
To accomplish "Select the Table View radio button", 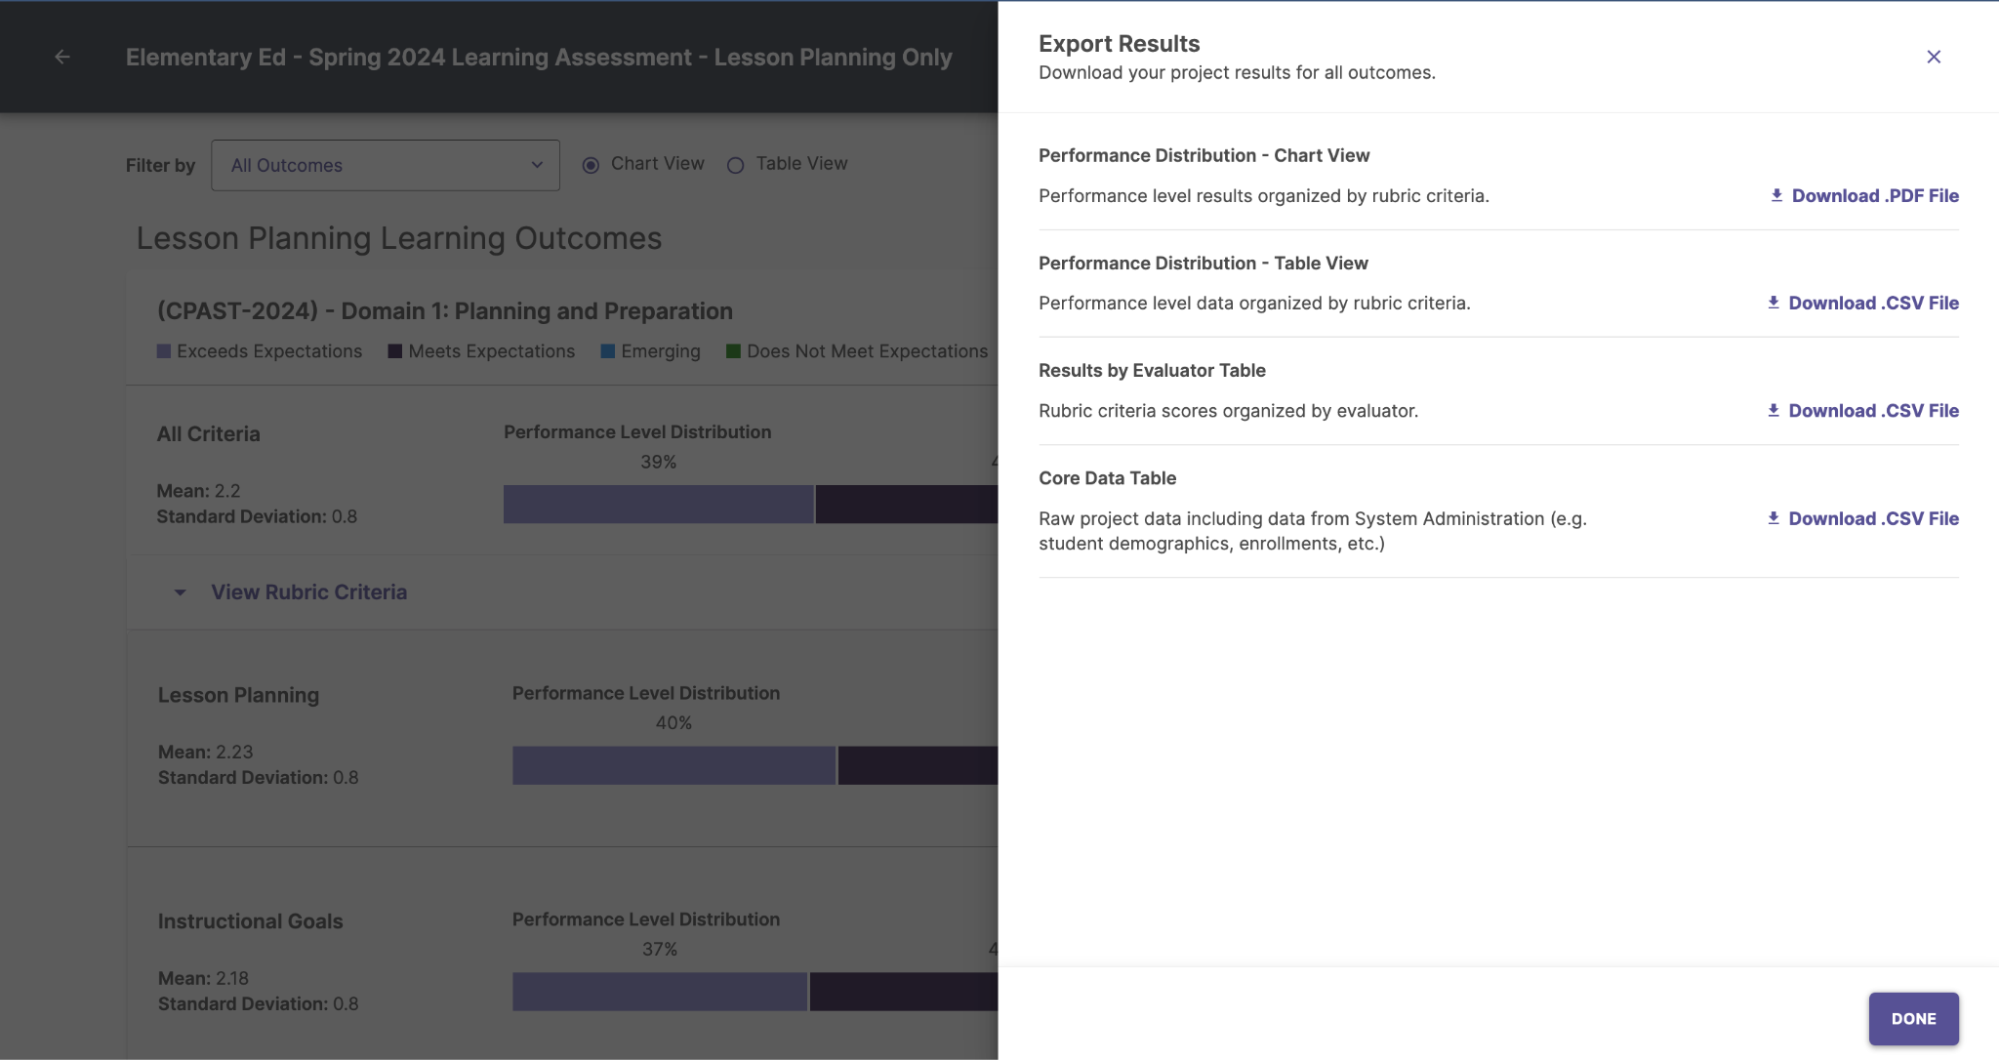I will (x=735, y=164).
